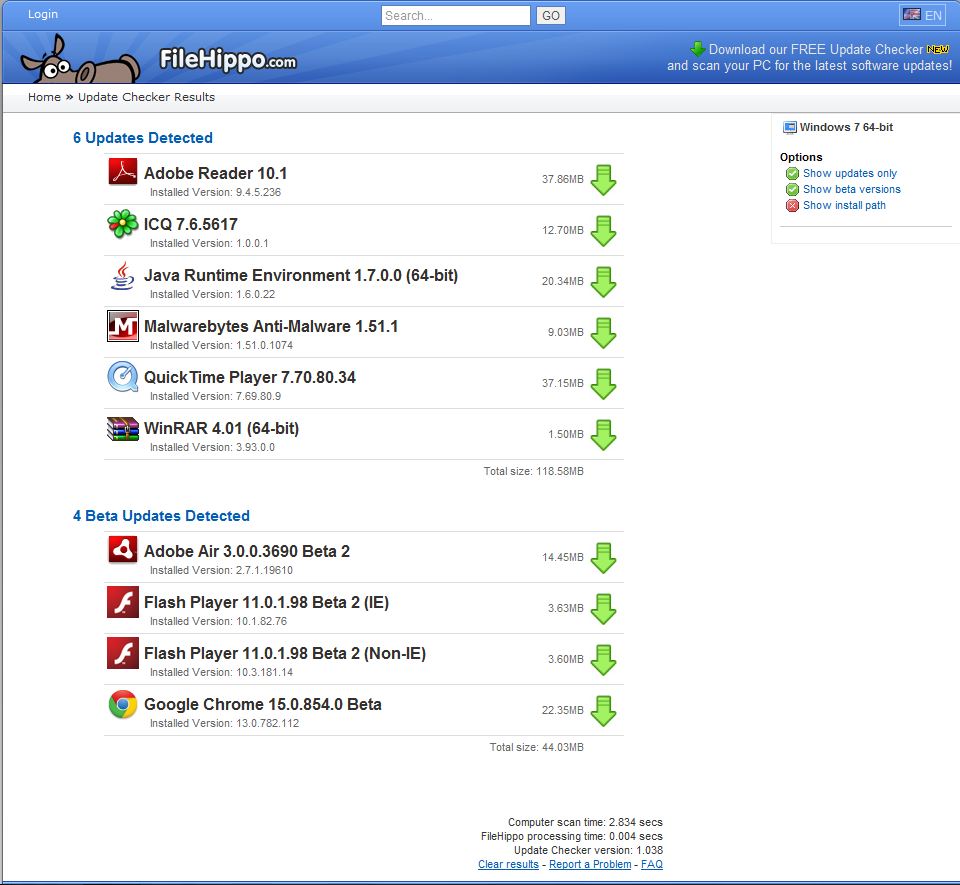Screen dimensions: 960x885
Task: Click the green arrow beside Update Checker banner
Action: 697,49
